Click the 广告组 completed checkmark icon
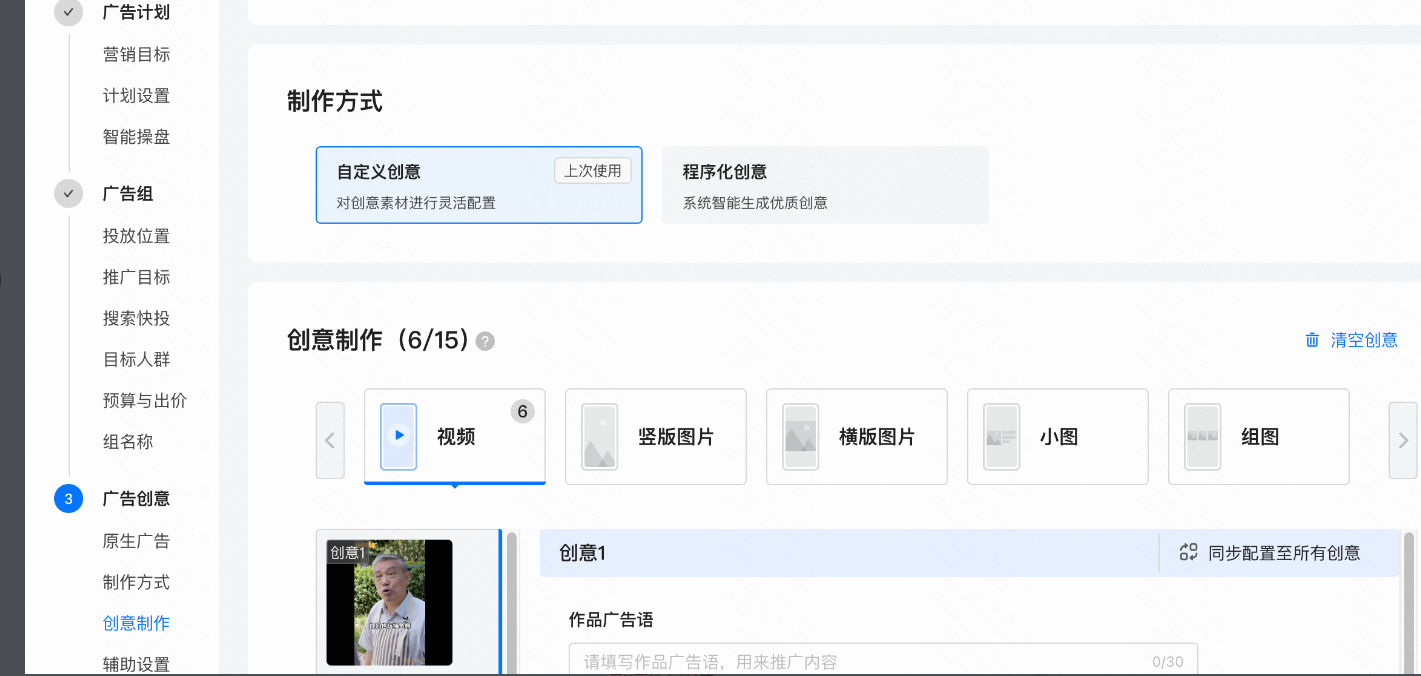The width and height of the screenshot is (1421, 676). pos(69,193)
